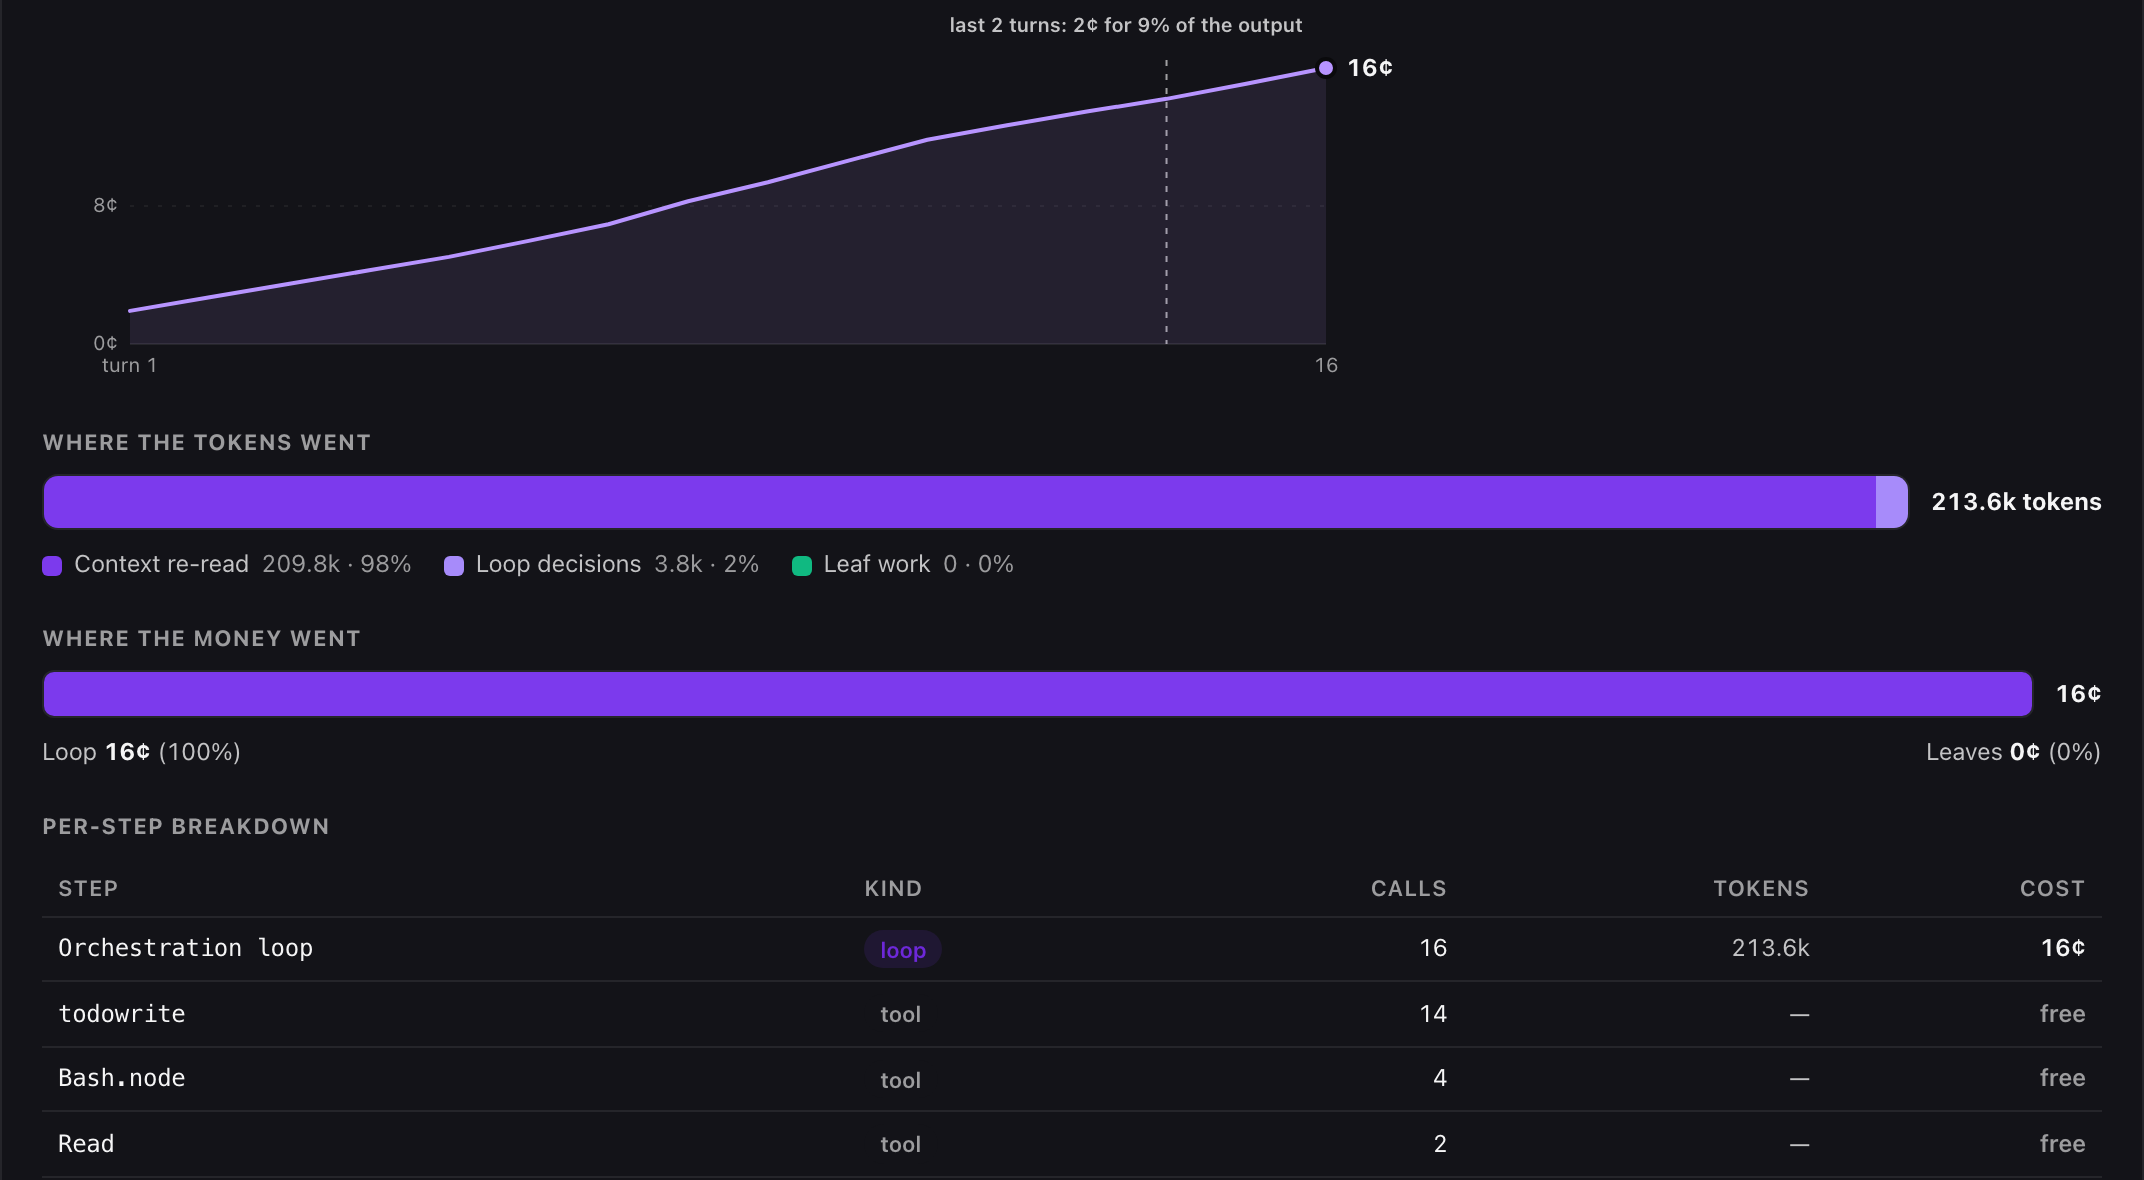Click the 'Context re-read' legend label

coord(161,564)
